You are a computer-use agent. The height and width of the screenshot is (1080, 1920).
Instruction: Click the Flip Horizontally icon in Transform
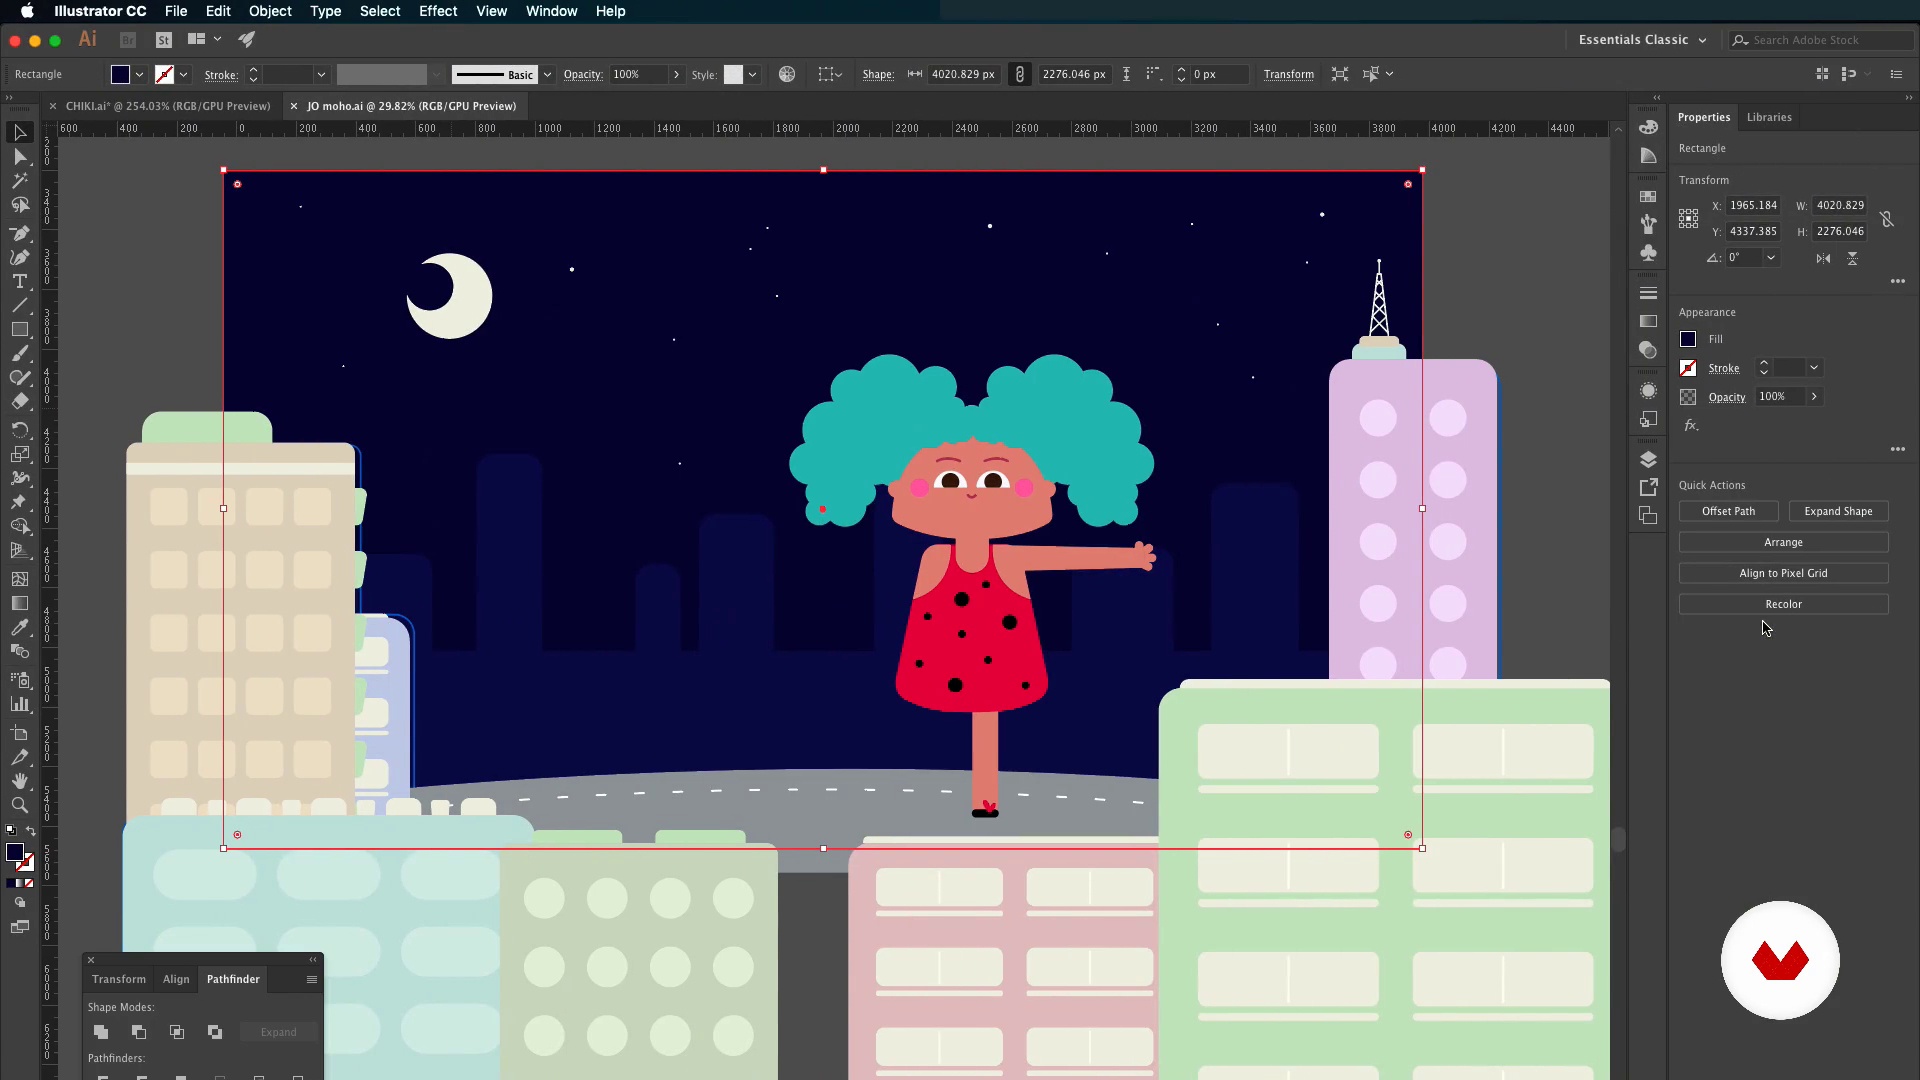click(x=1823, y=258)
